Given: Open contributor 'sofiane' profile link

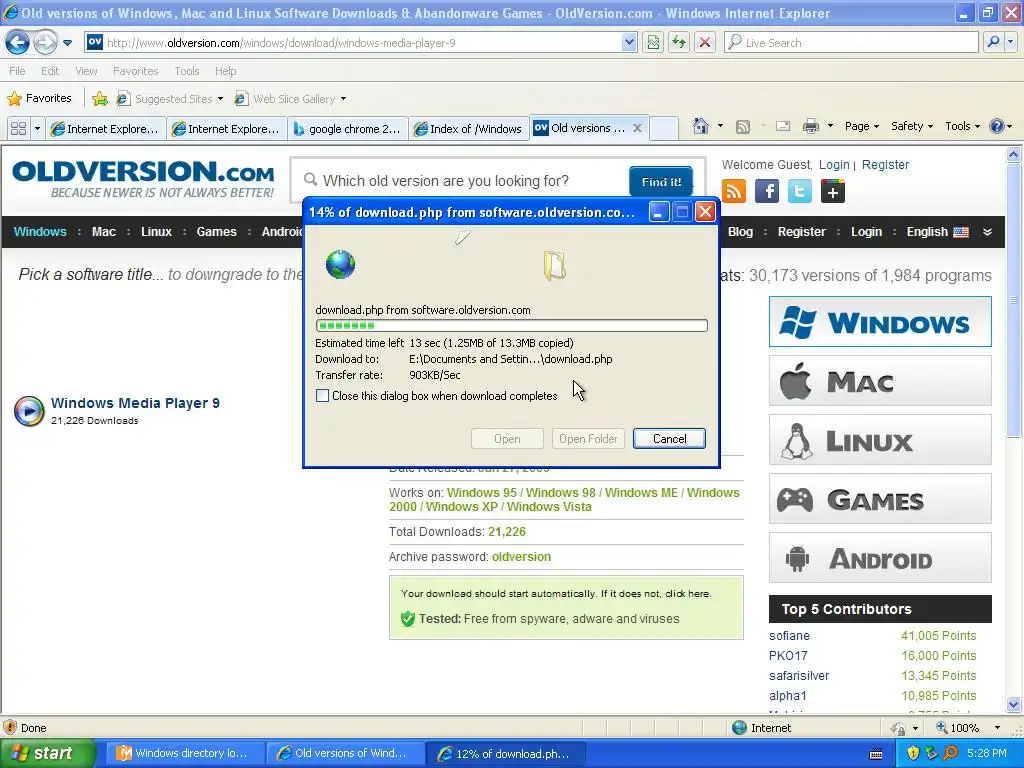Looking at the screenshot, I should point(789,635).
